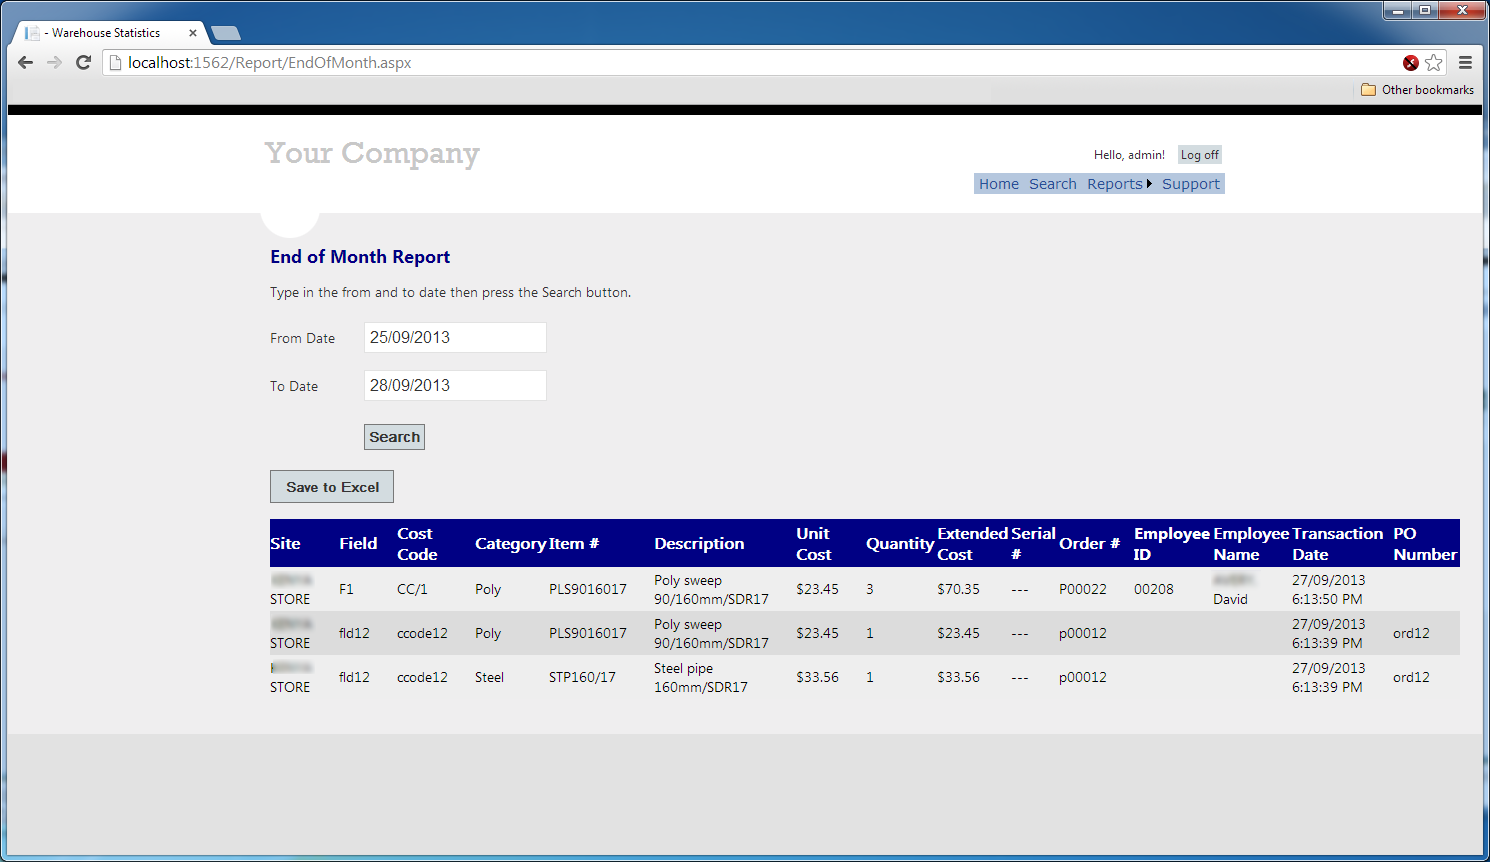Click the Field column header
Viewport: 1490px width, 862px height.
pos(358,544)
